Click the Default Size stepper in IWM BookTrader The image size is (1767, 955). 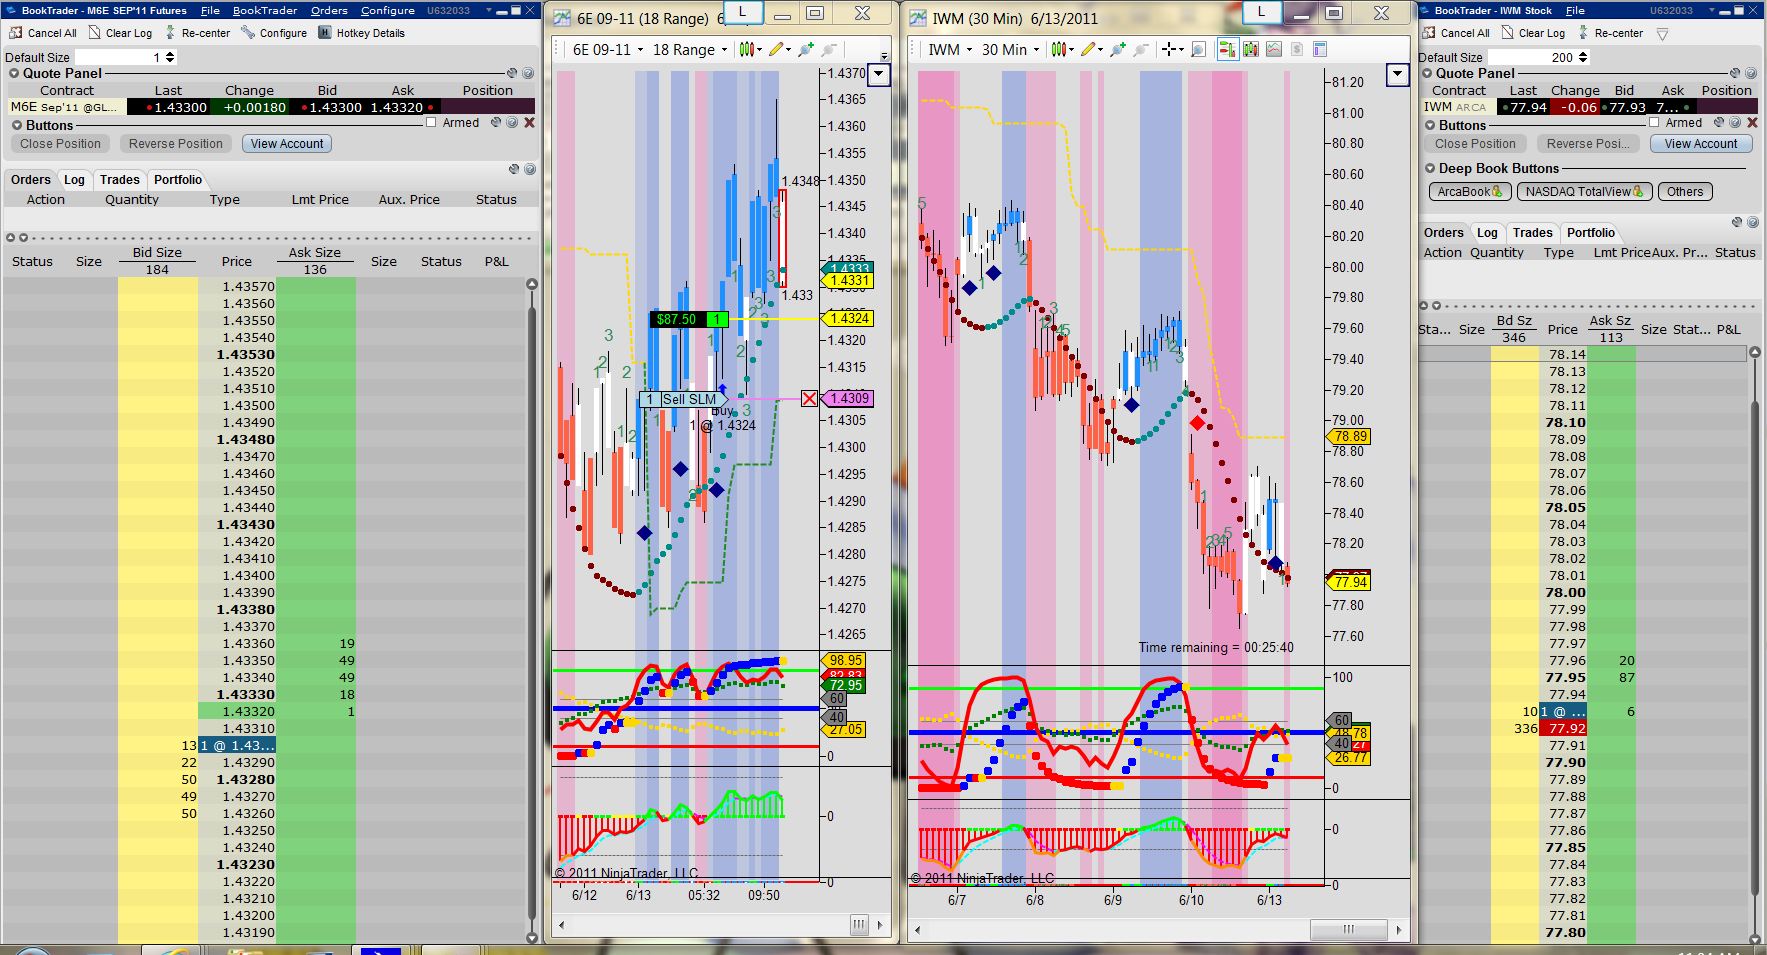1582,58
